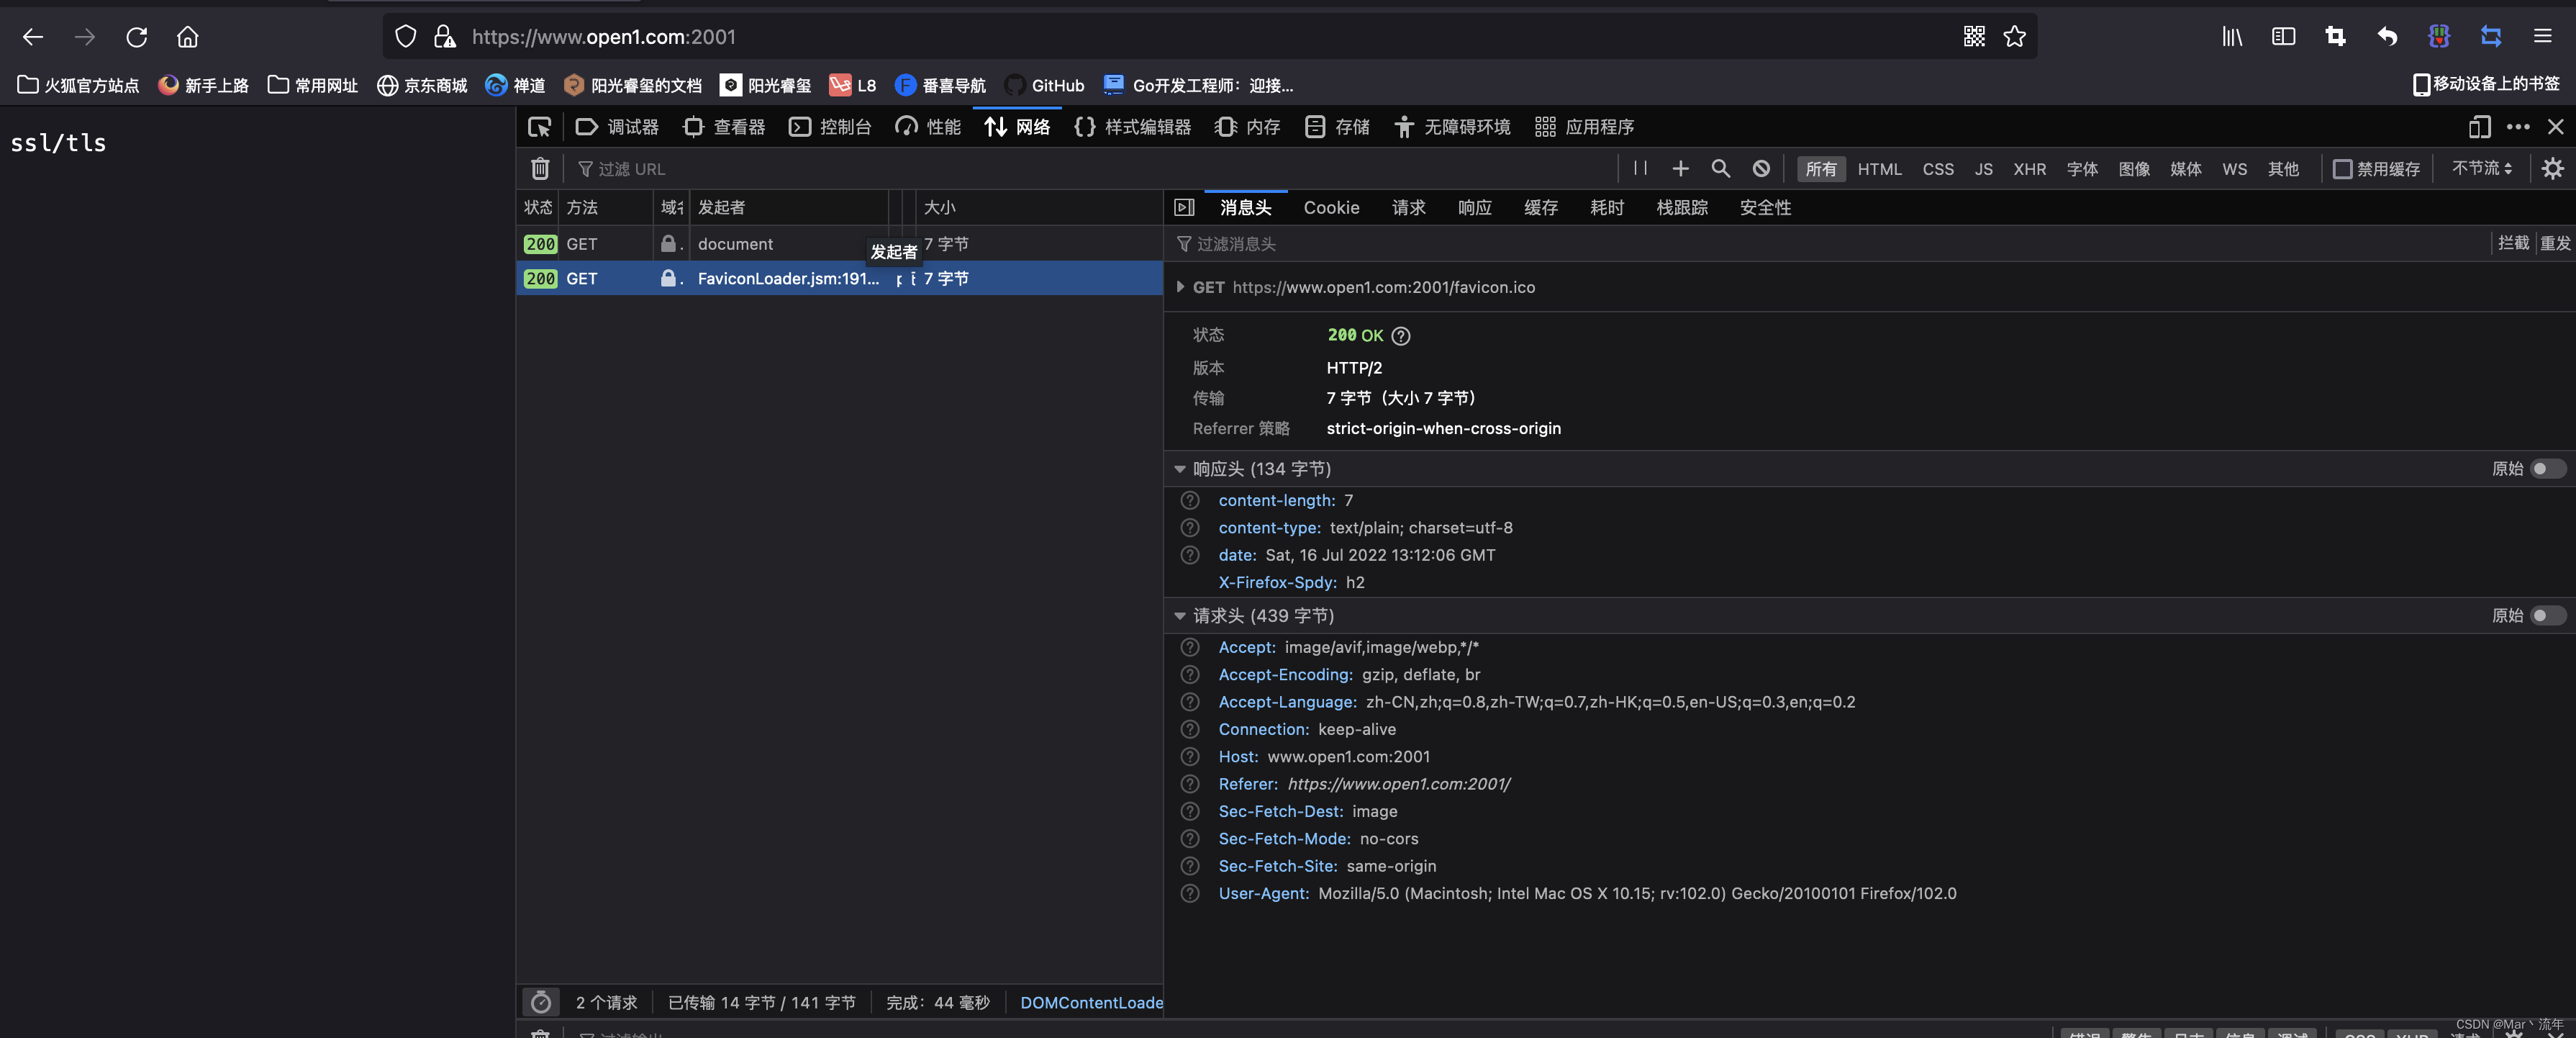Viewport: 2576px width, 1038px height.
Task: Click the 重发 resend button
Action: pos(2554,243)
